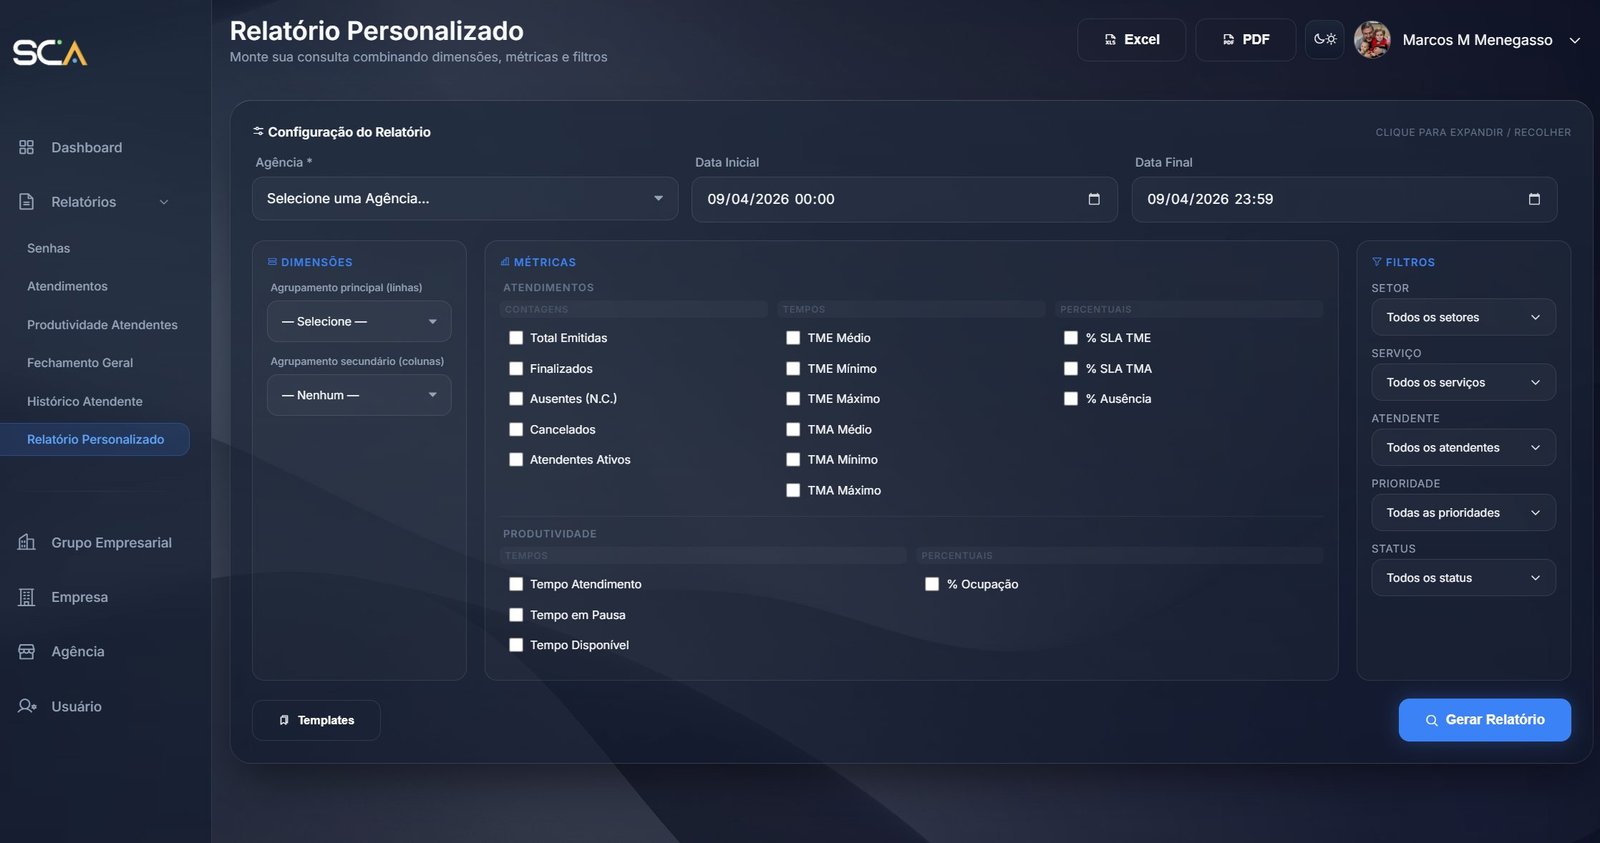
Task: Click the Dimensões section icon
Action: (x=272, y=262)
